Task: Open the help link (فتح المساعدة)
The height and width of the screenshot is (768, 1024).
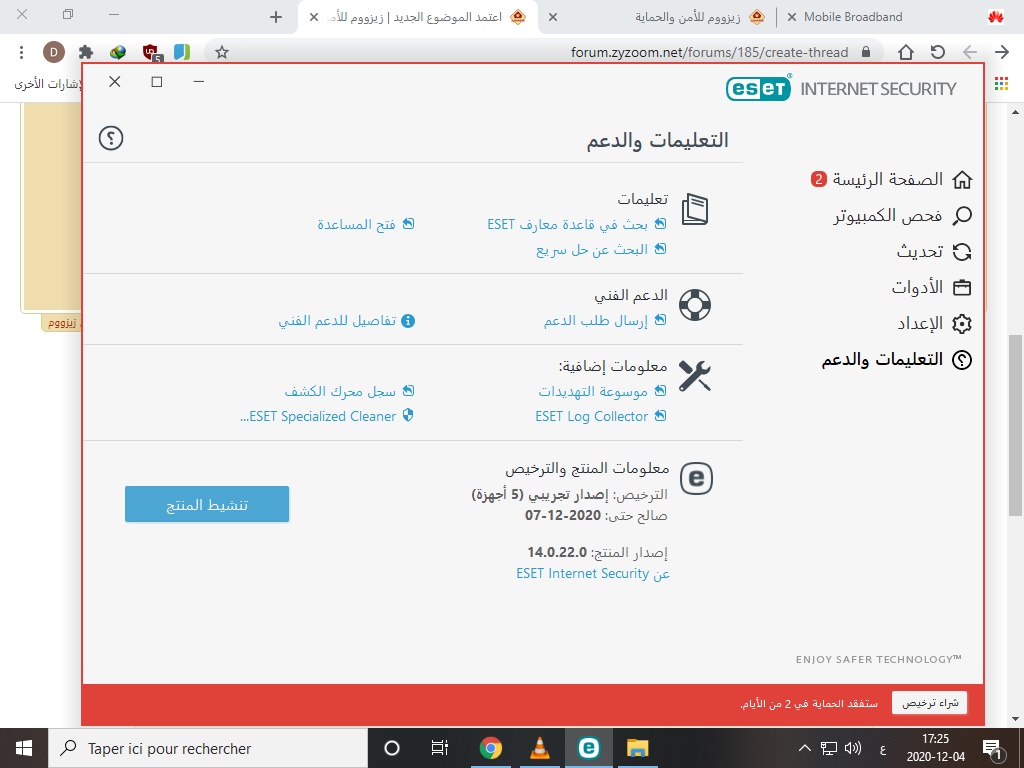Action: click(x=366, y=224)
